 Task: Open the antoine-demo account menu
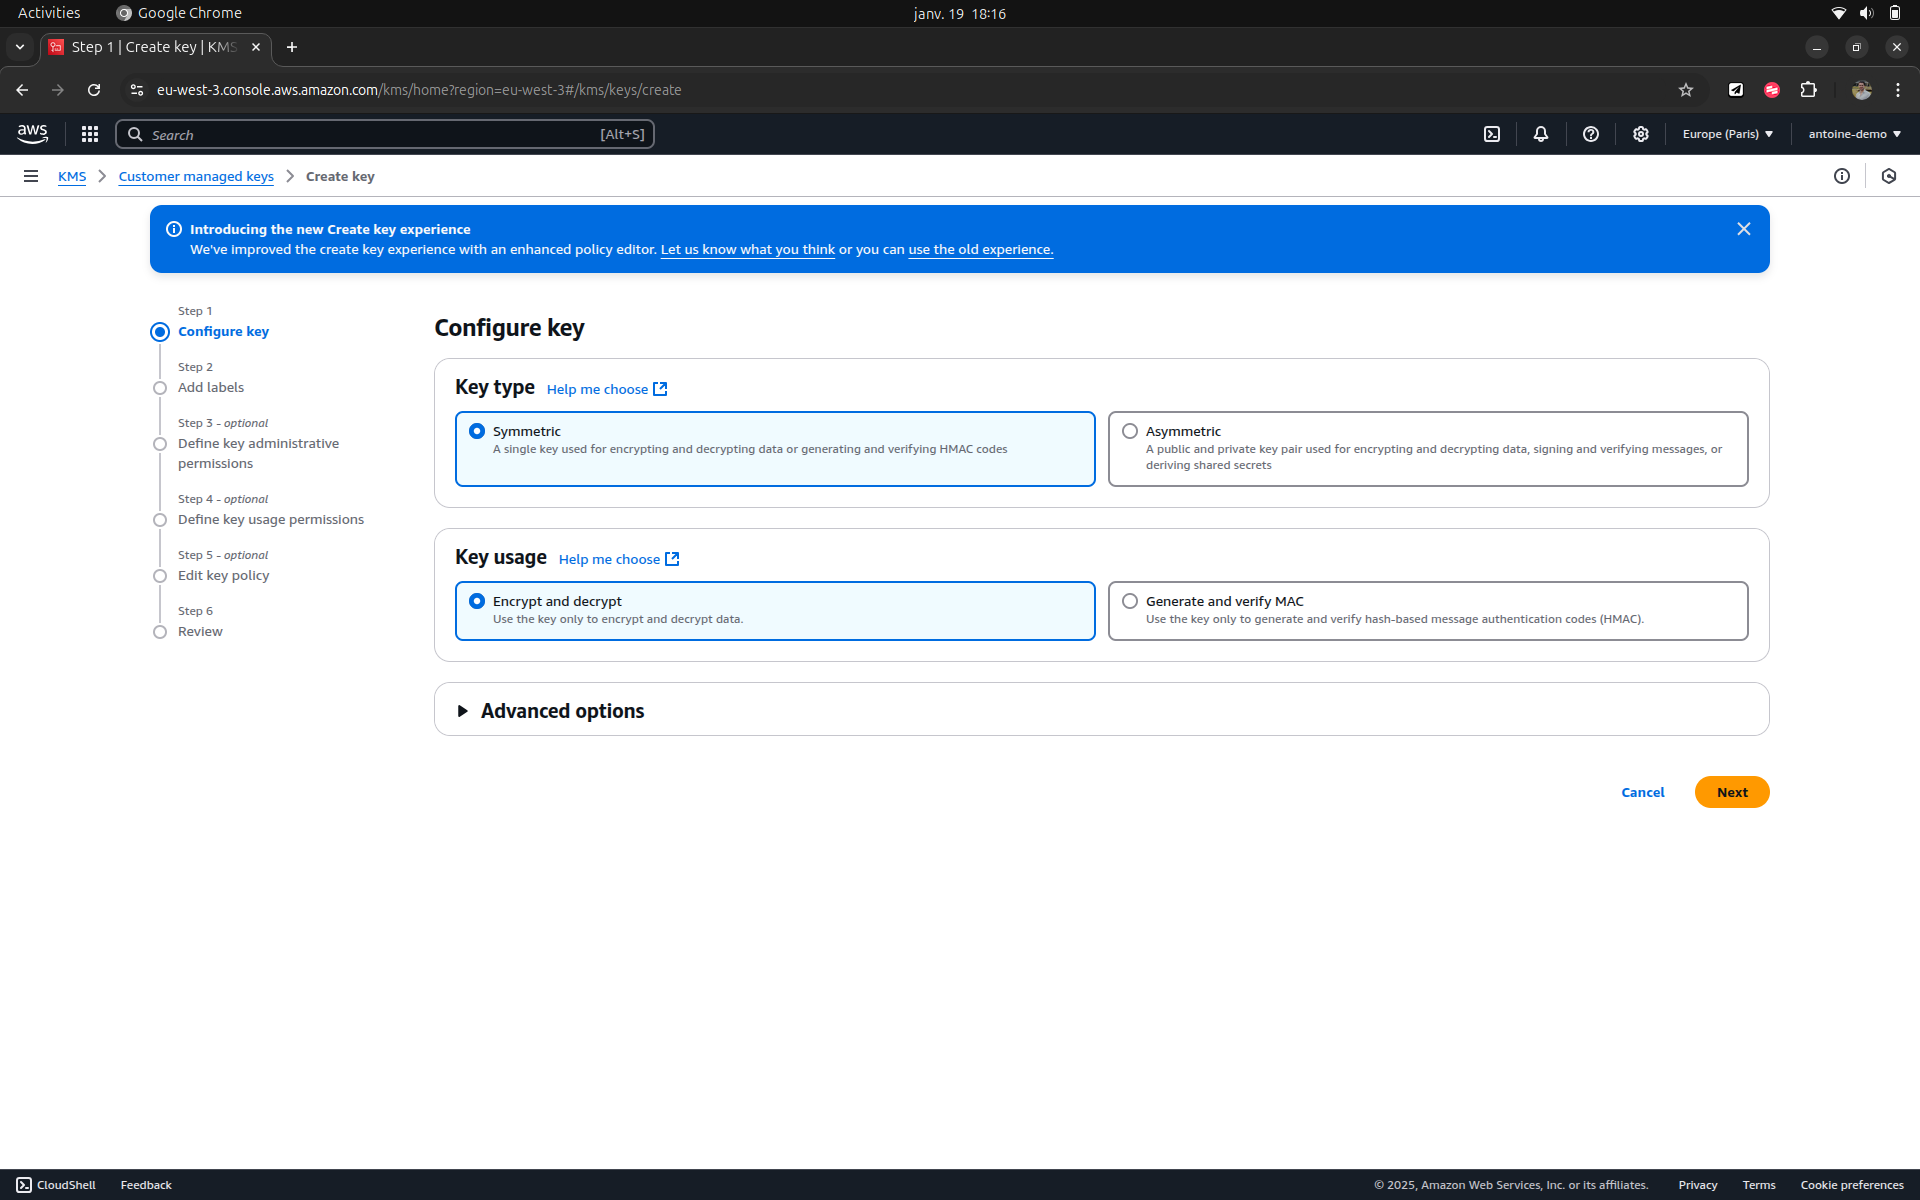click(x=1854, y=134)
